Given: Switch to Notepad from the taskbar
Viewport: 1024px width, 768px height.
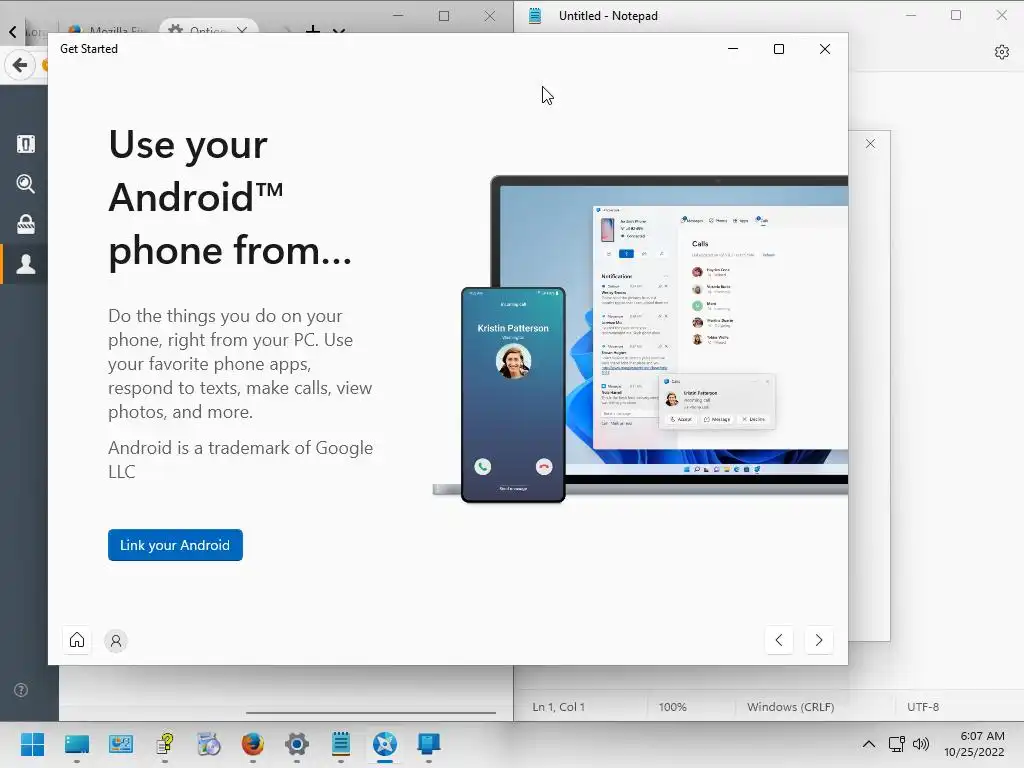Looking at the screenshot, I should click(x=341, y=744).
